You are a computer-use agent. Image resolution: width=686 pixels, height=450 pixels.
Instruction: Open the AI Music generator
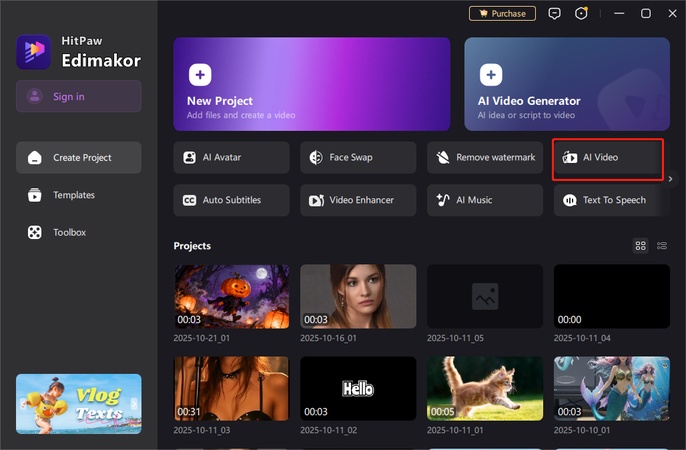[485, 200]
